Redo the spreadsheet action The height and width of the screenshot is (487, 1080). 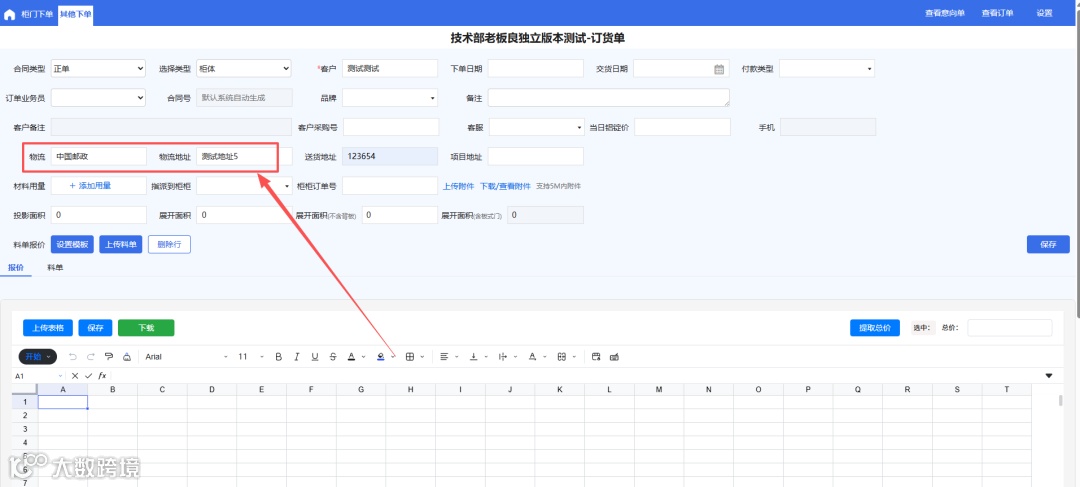tap(91, 356)
